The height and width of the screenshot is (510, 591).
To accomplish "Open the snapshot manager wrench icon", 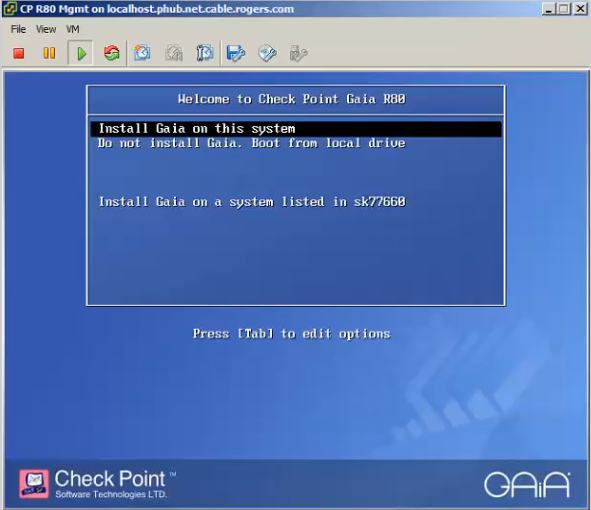I will (x=205, y=53).
